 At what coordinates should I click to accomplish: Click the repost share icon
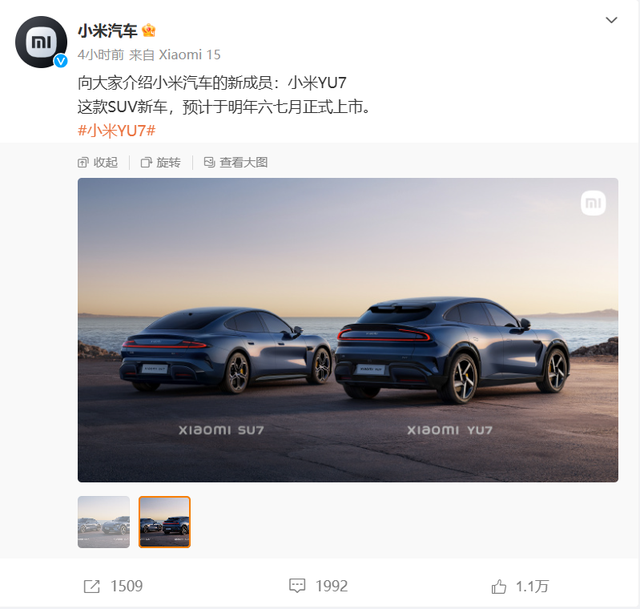coord(91,587)
